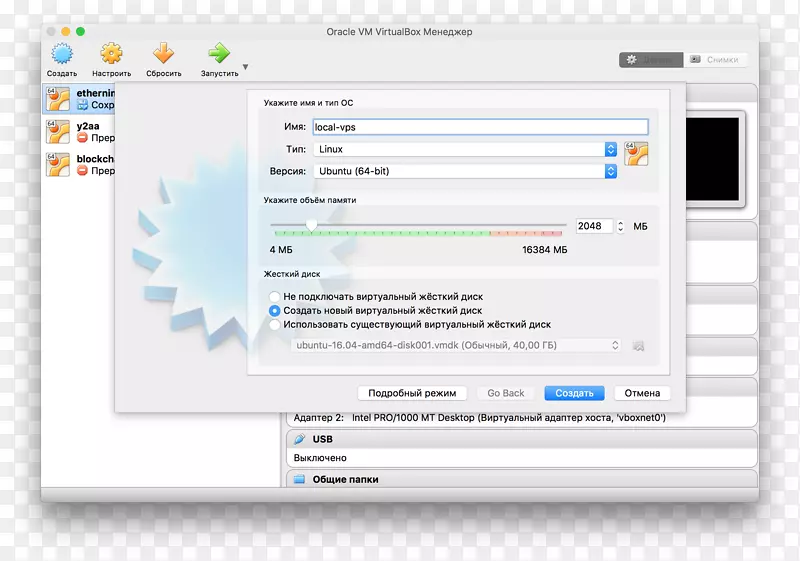Click the Отмена button
Screen dimensions: 800x561
click(x=642, y=393)
